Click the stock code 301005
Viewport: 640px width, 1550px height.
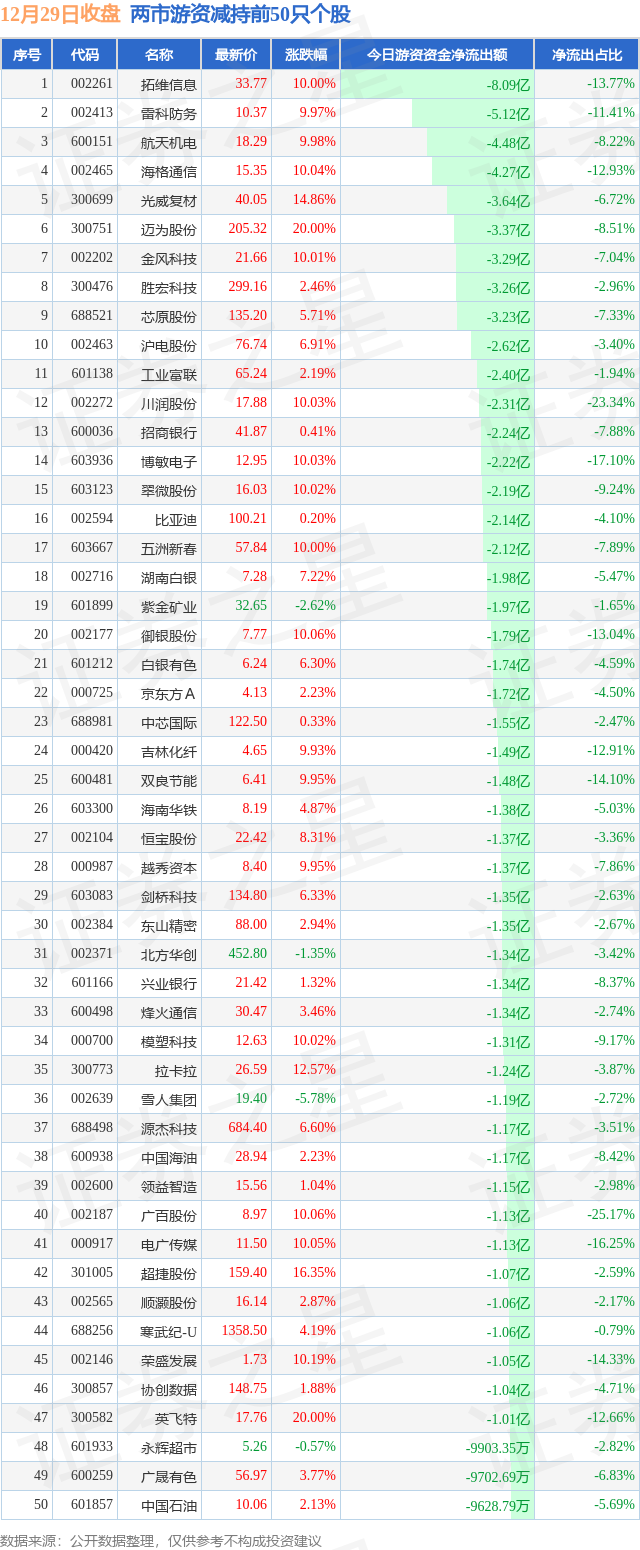pos(92,1273)
